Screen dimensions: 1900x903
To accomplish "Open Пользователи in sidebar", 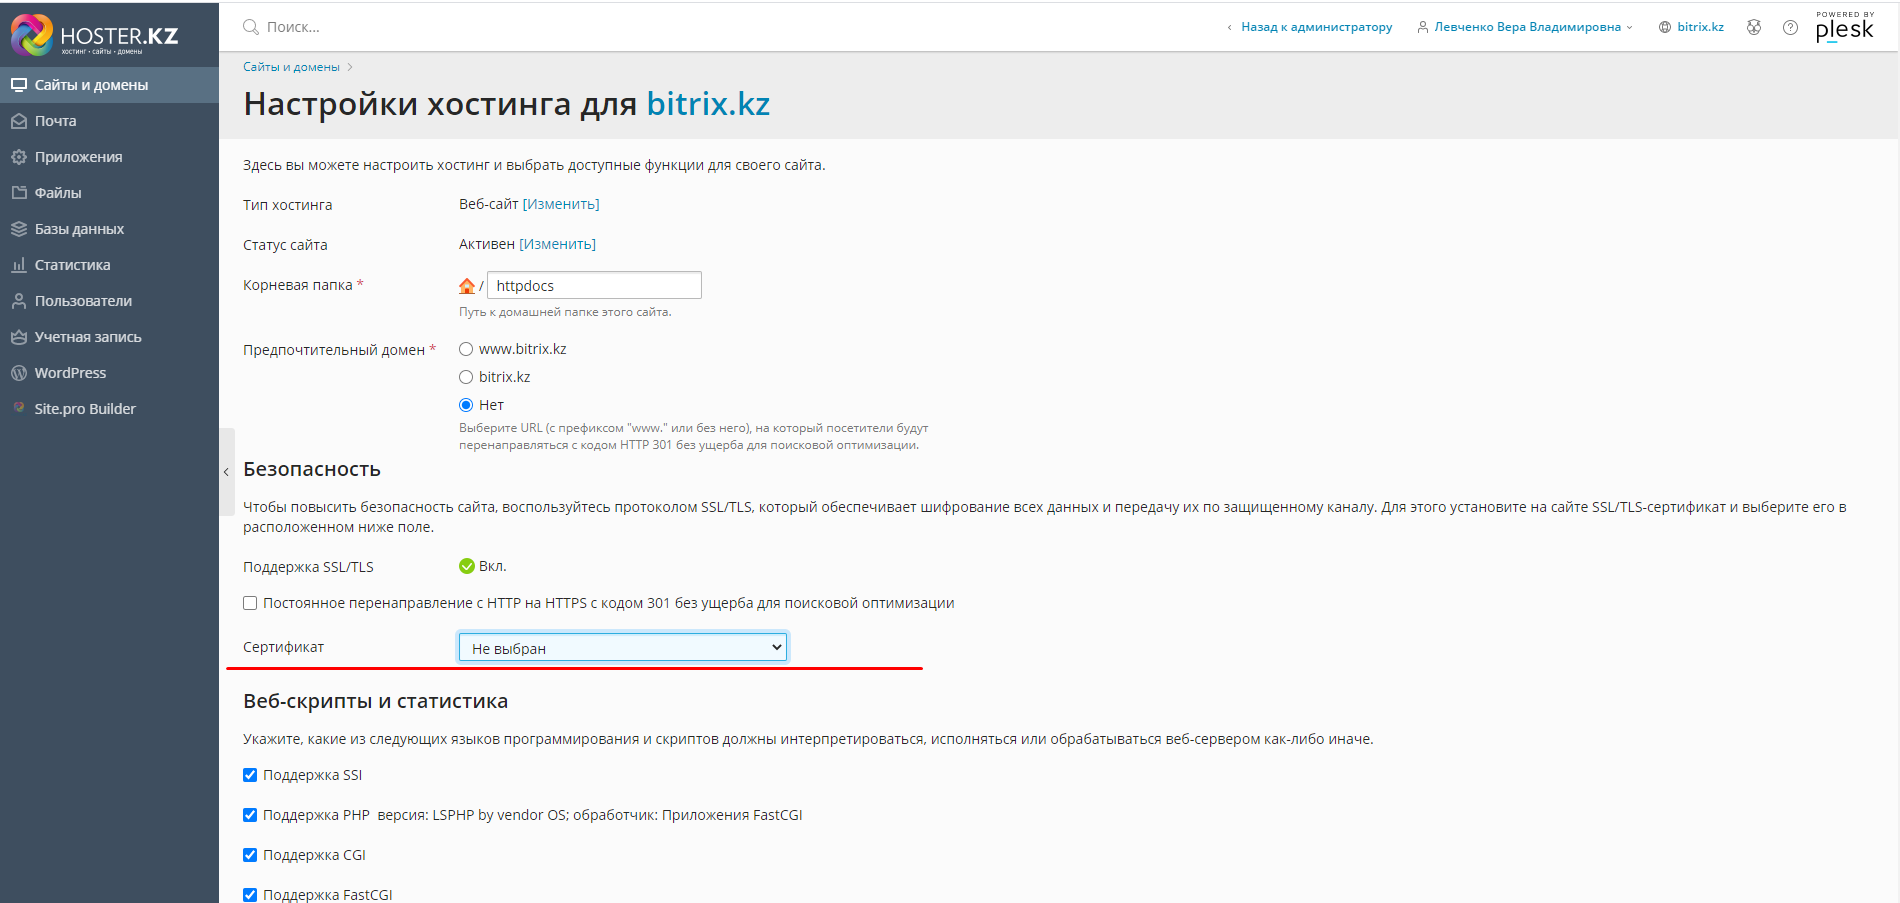I will point(109,301).
